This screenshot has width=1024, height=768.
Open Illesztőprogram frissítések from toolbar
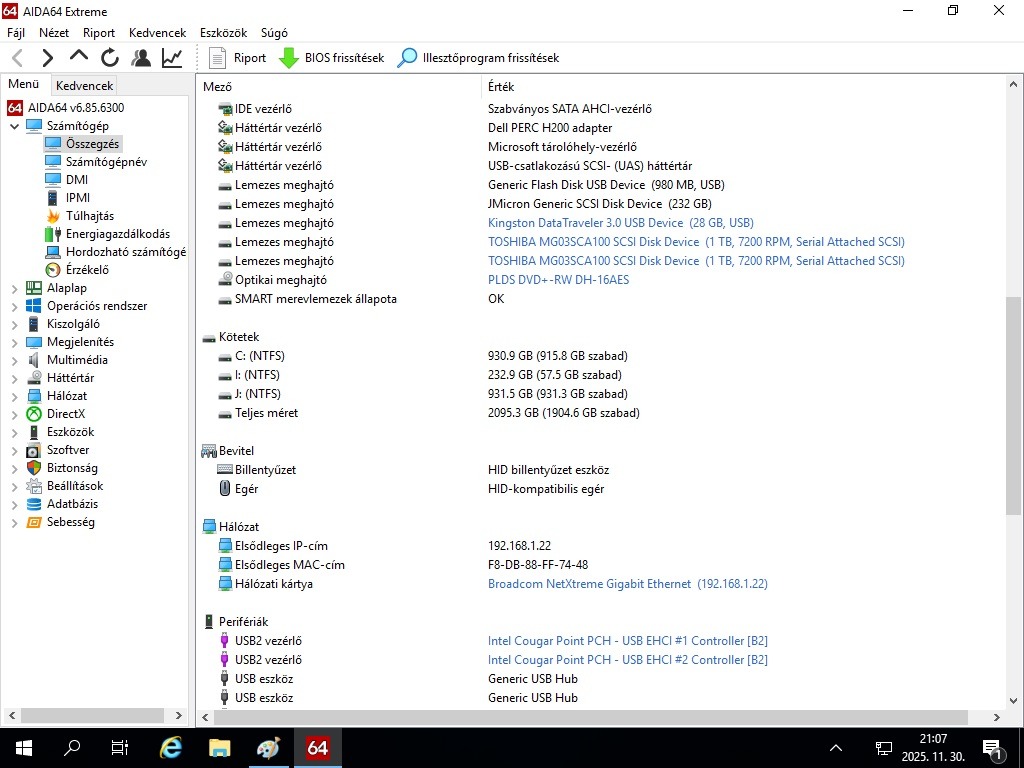[x=479, y=58]
